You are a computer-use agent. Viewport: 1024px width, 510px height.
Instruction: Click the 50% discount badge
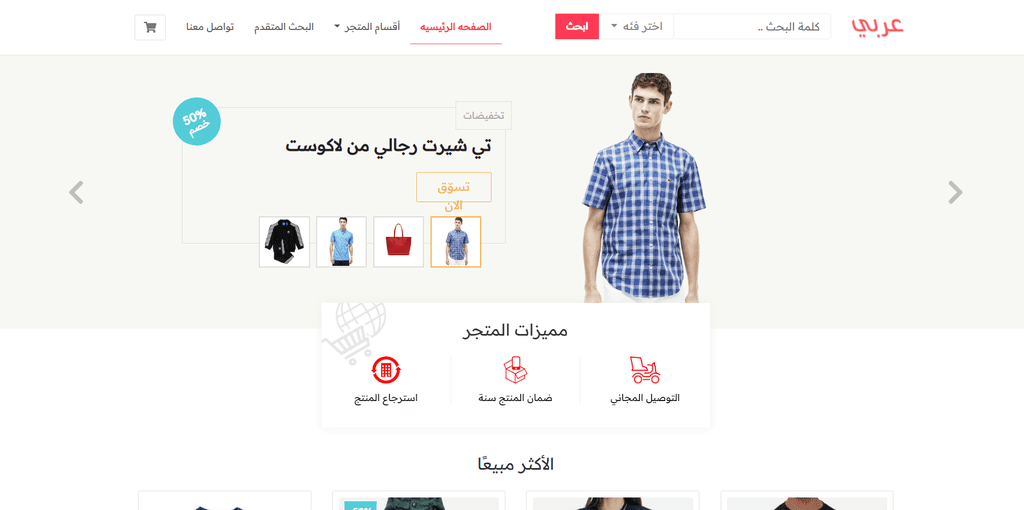pos(197,121)
